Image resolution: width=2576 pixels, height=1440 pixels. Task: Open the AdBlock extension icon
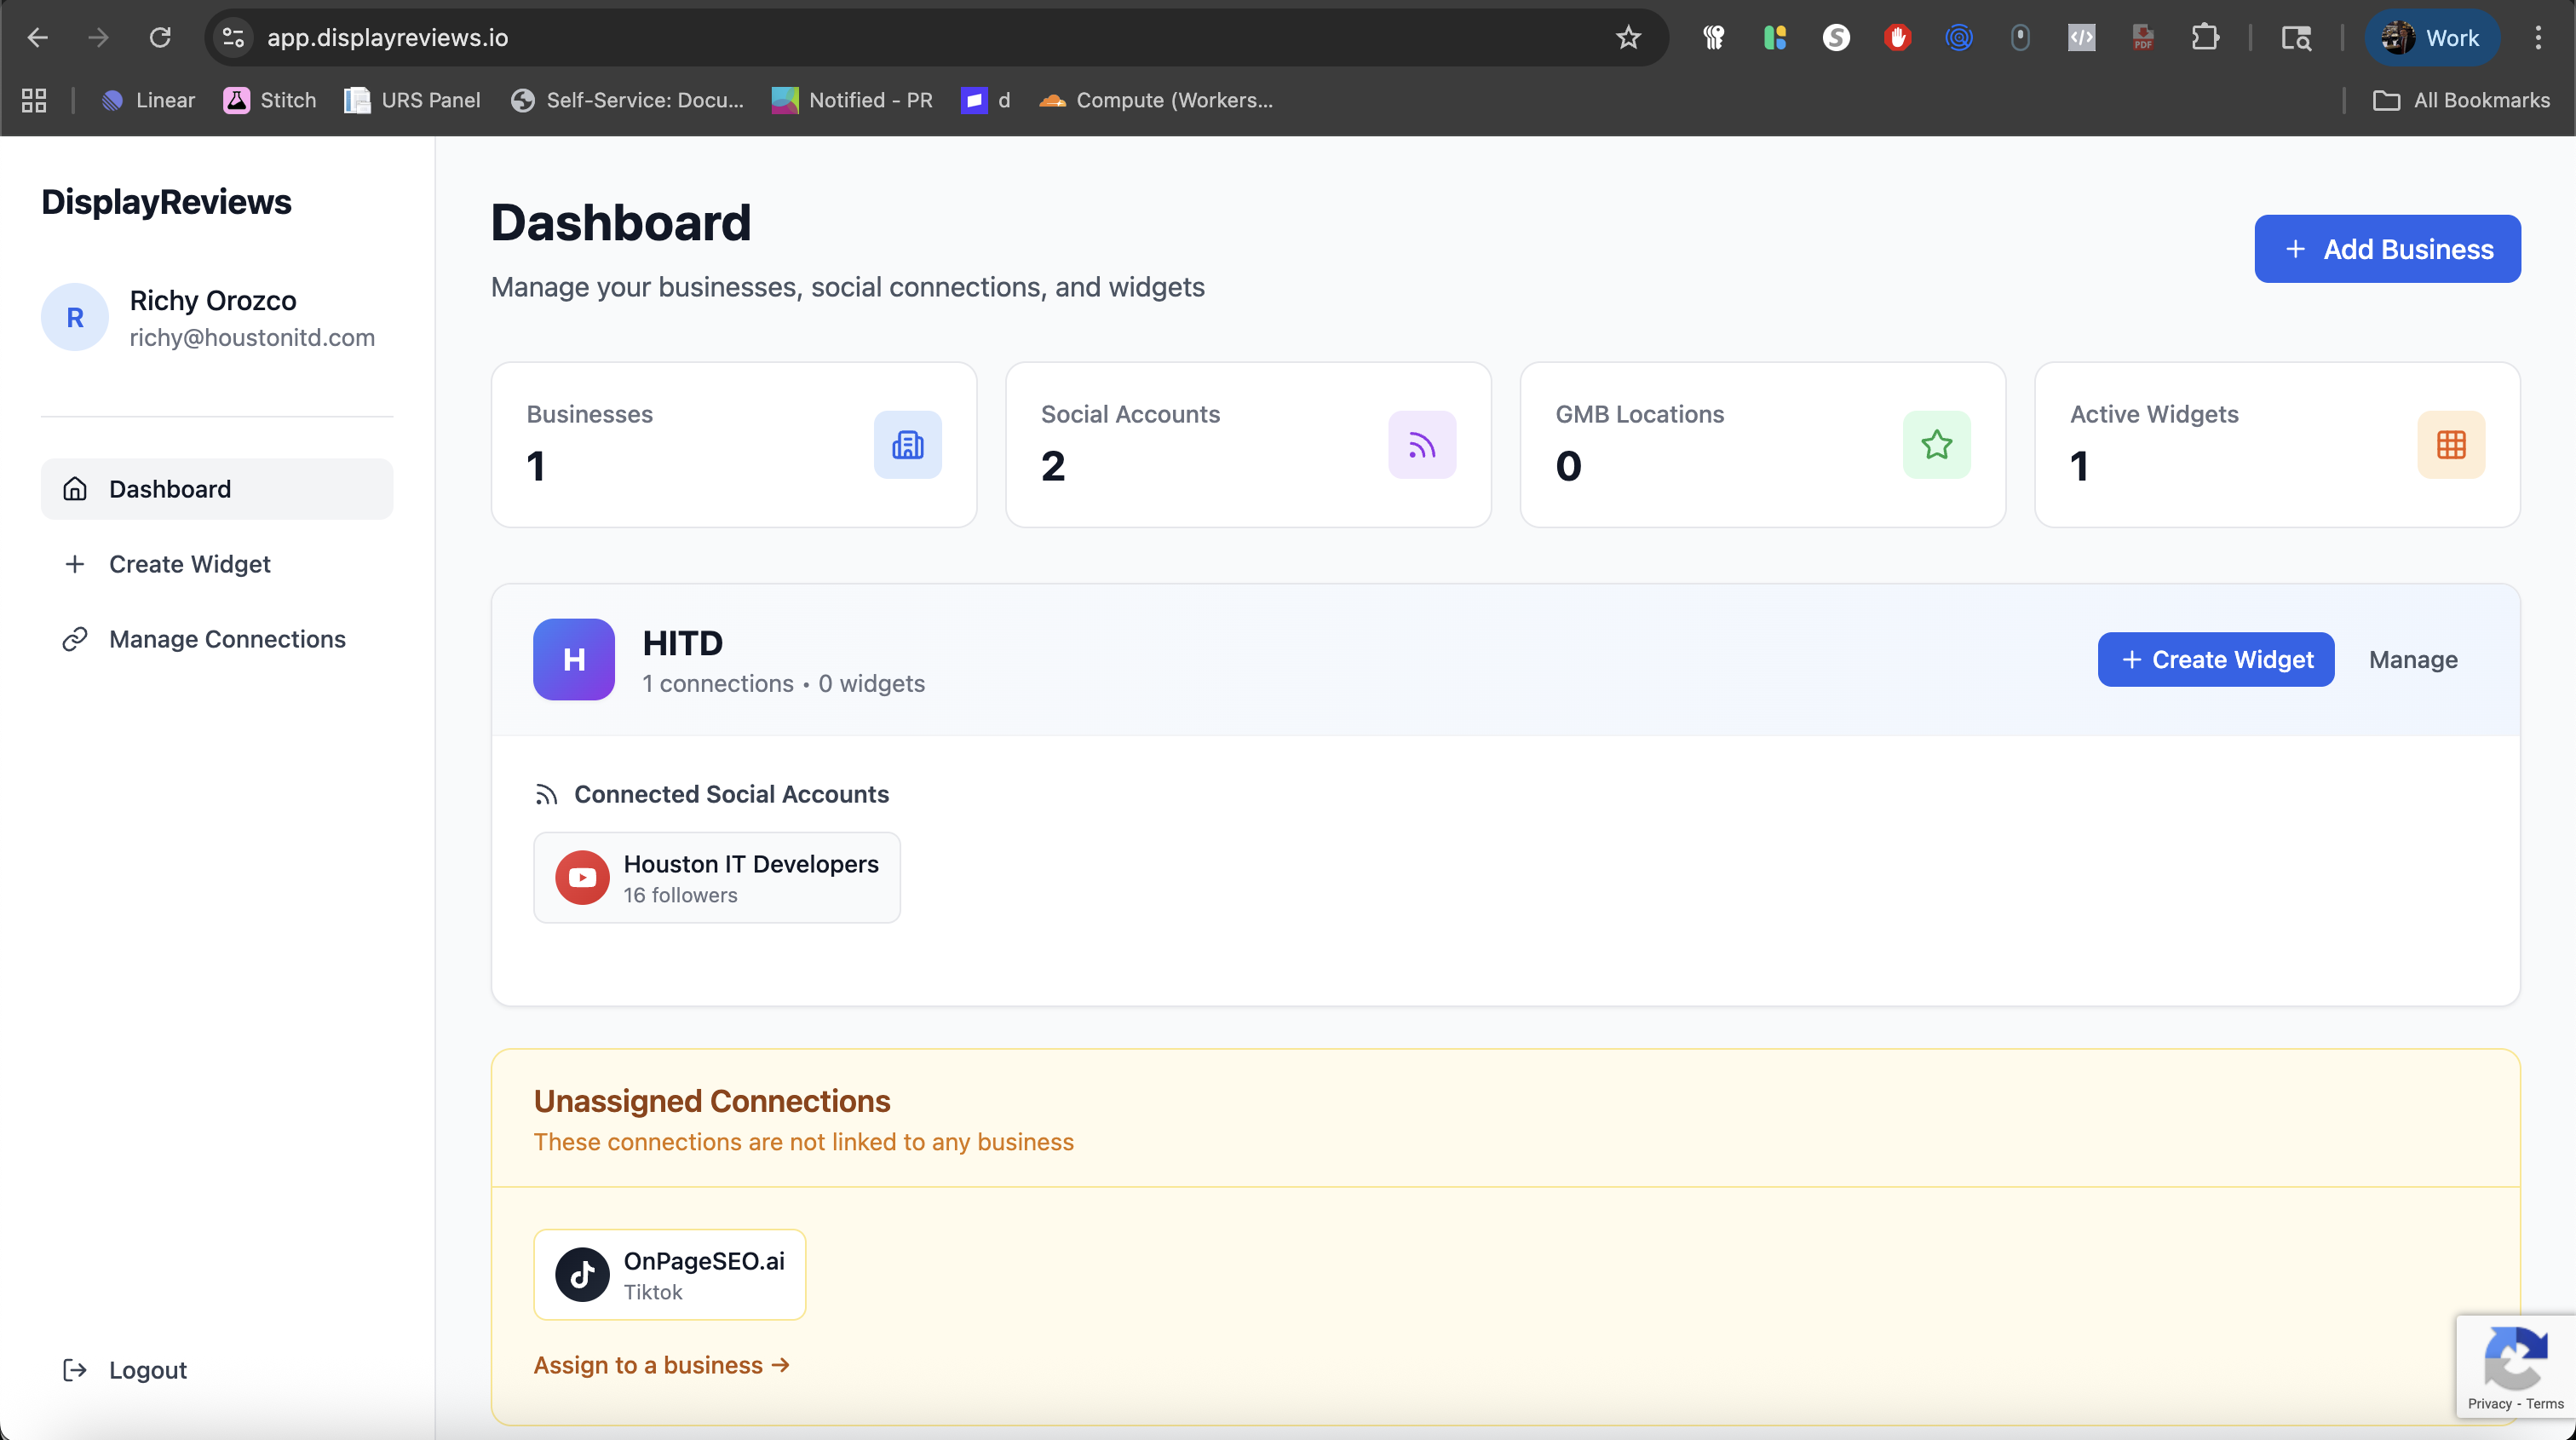point(1897,37)
